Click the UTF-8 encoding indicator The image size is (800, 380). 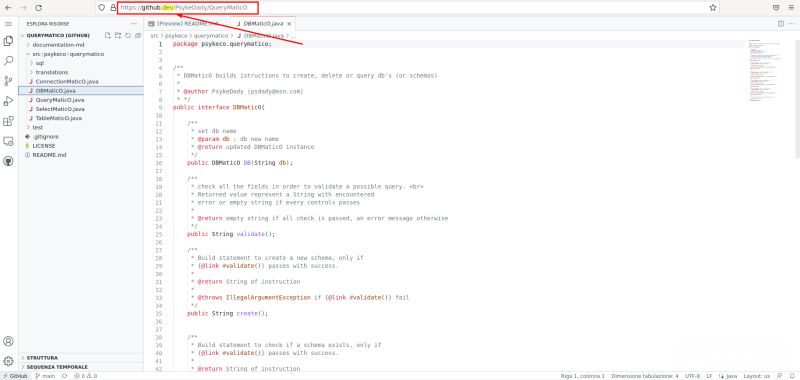click(x=692, y=376)
